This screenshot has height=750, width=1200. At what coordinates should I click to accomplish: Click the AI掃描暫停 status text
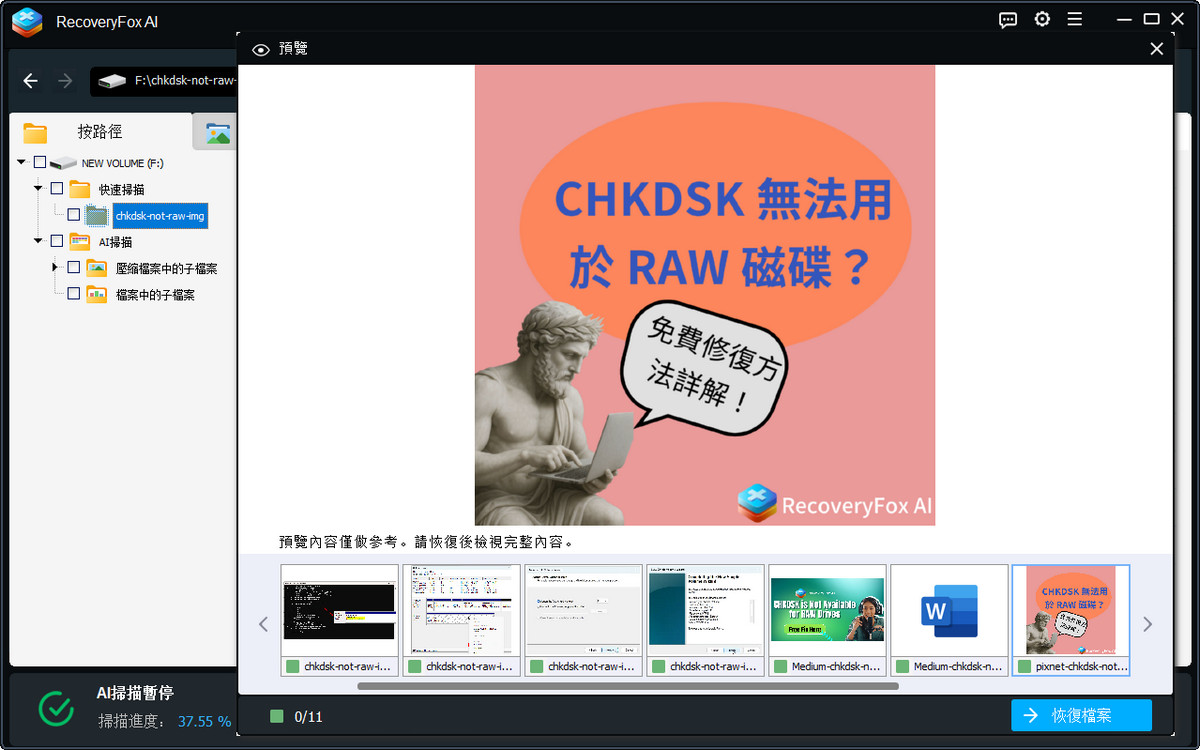[135, 694]
